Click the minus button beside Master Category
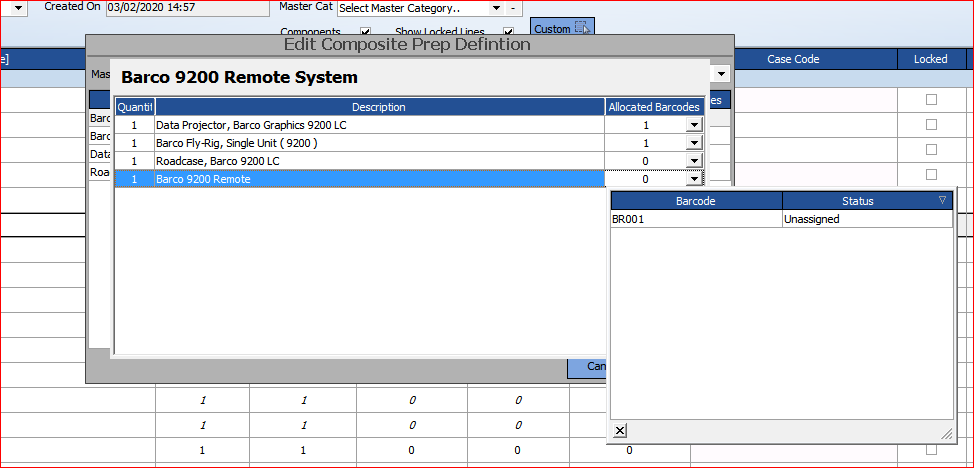 [513, 8]
